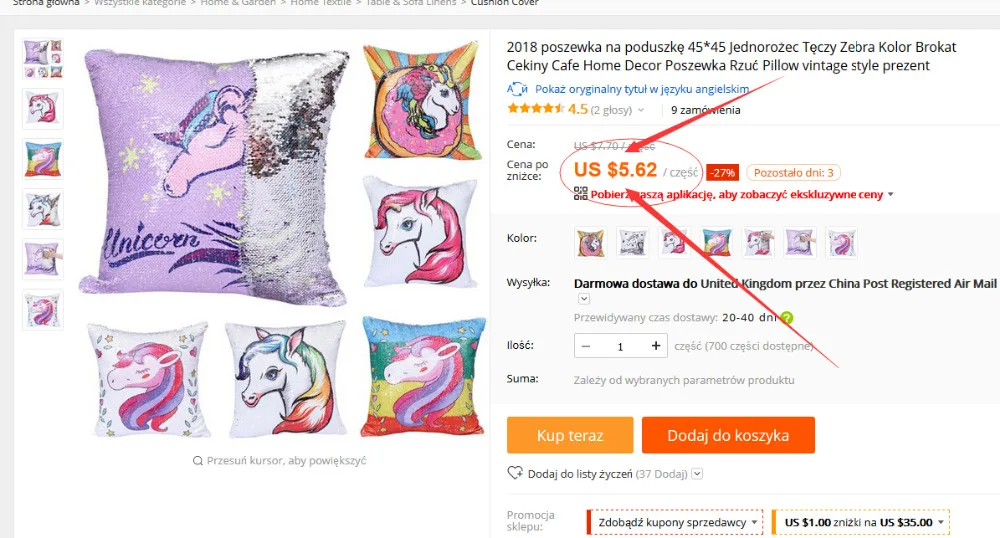
Task: Expand the shipping method dropdown arrow
Action: [584, 298]
